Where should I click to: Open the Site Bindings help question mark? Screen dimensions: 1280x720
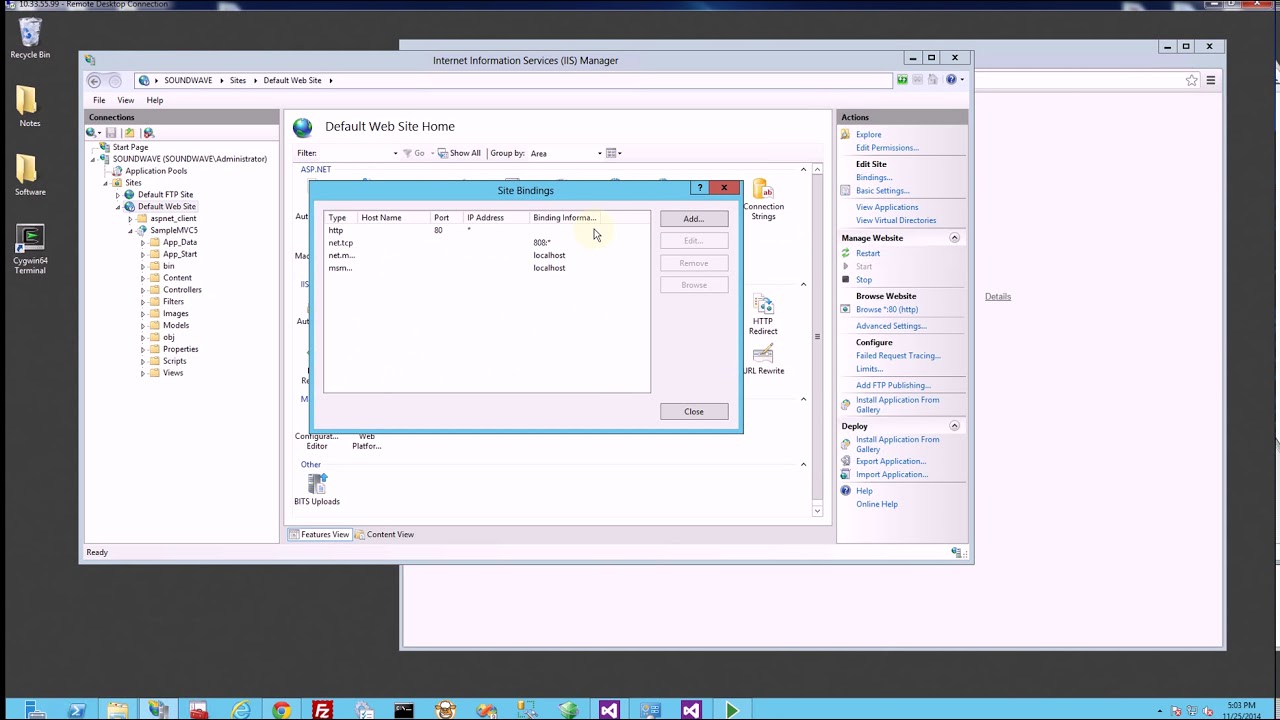pyautogui.click(x=700, y=188)
